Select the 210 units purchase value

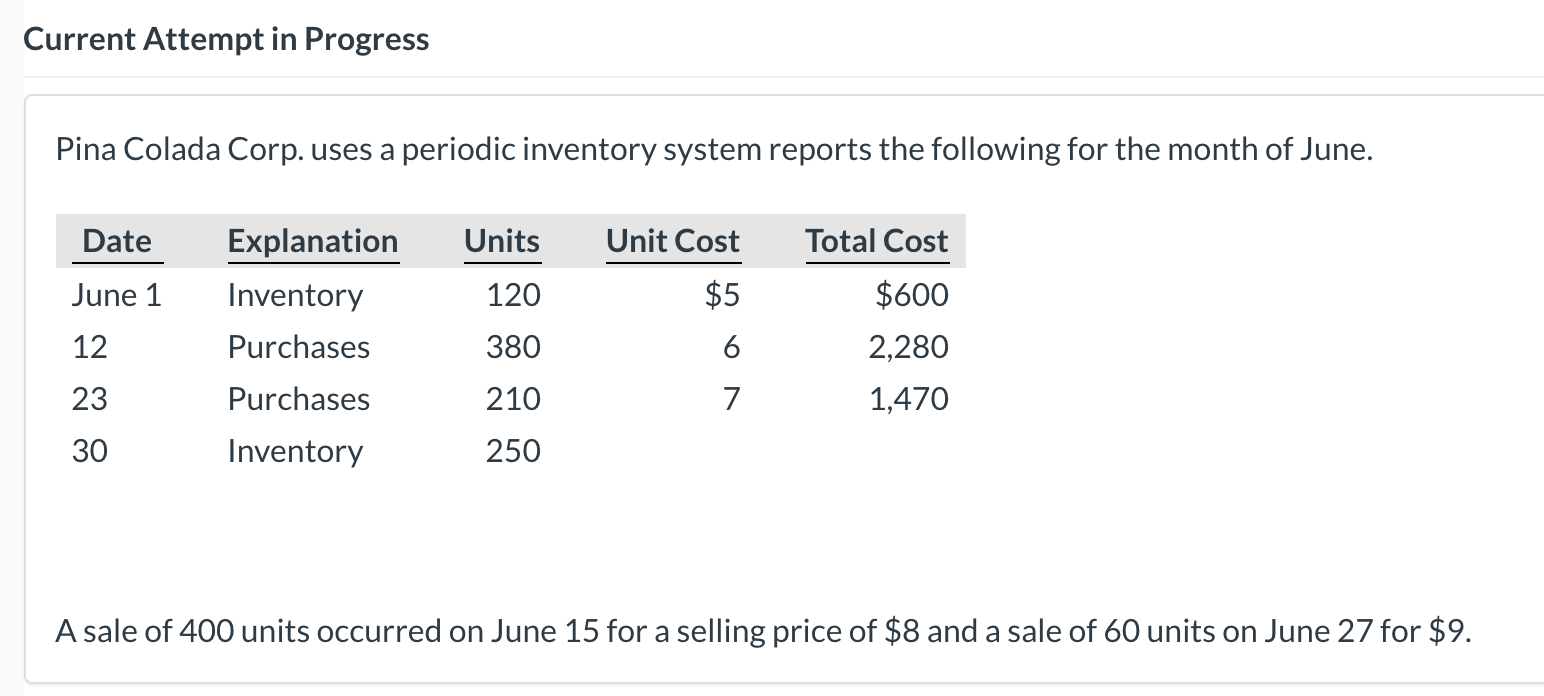513,399
